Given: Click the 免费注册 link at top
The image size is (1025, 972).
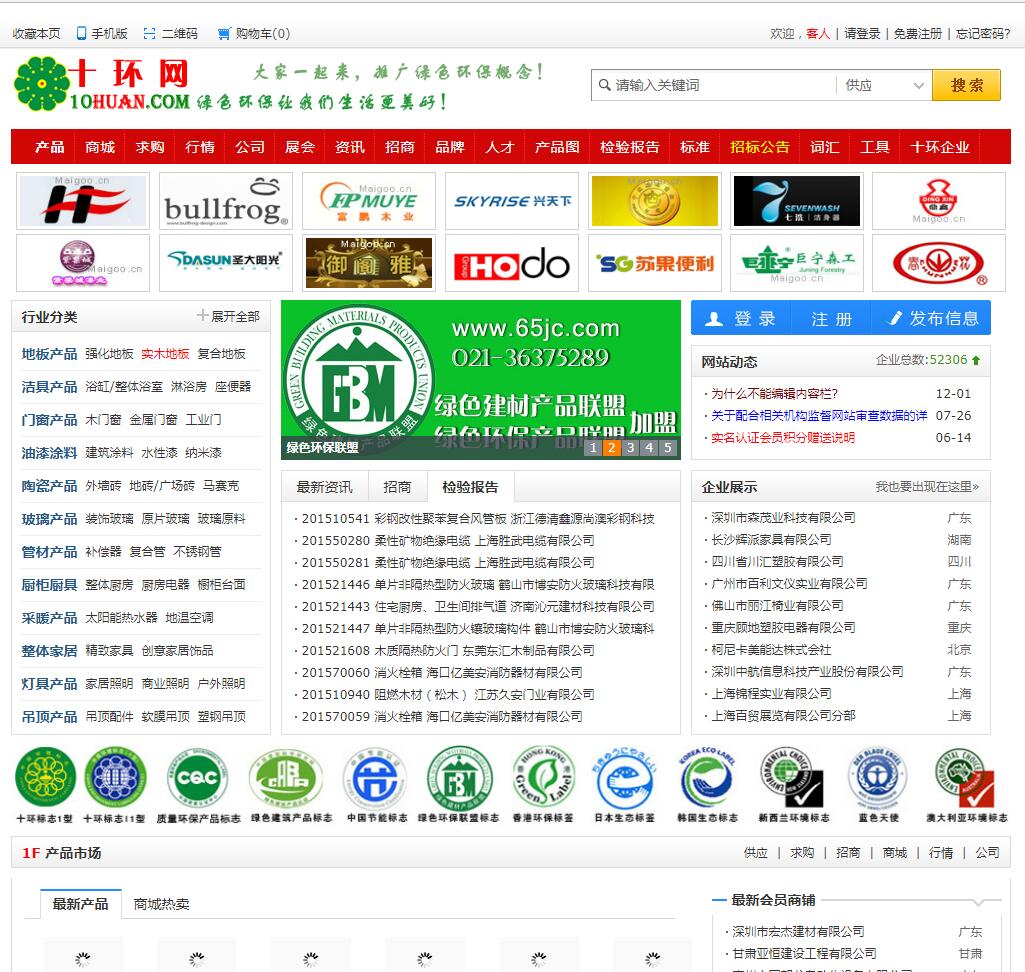Looking at the screenshot, I should [x=918, y=33].
